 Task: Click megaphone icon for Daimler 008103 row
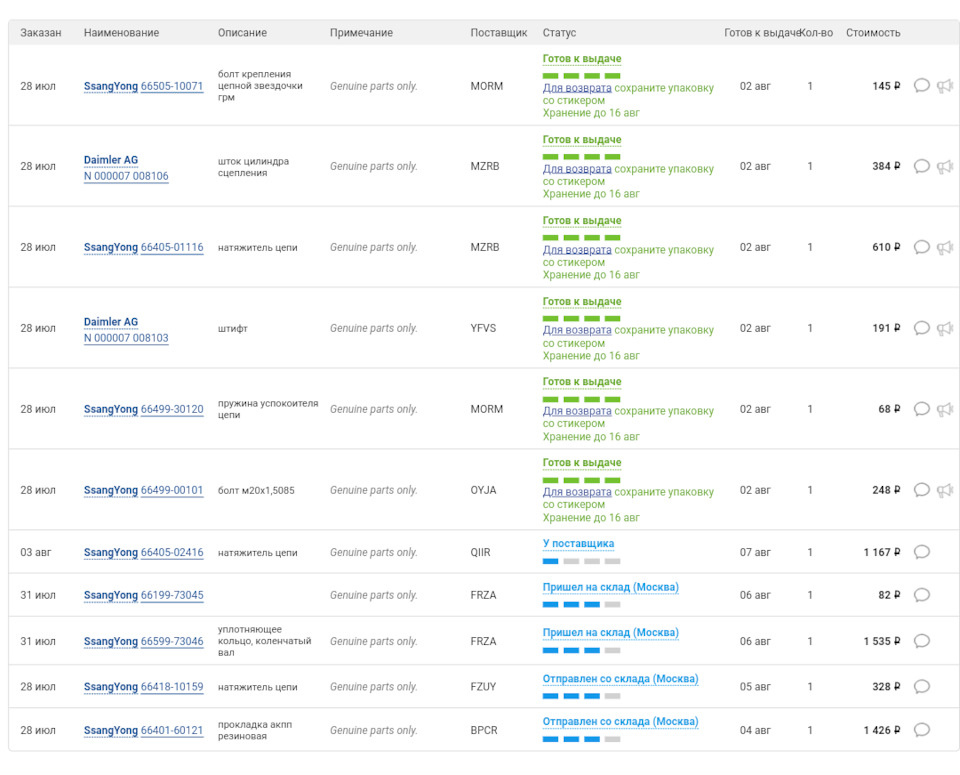(945, 328)
